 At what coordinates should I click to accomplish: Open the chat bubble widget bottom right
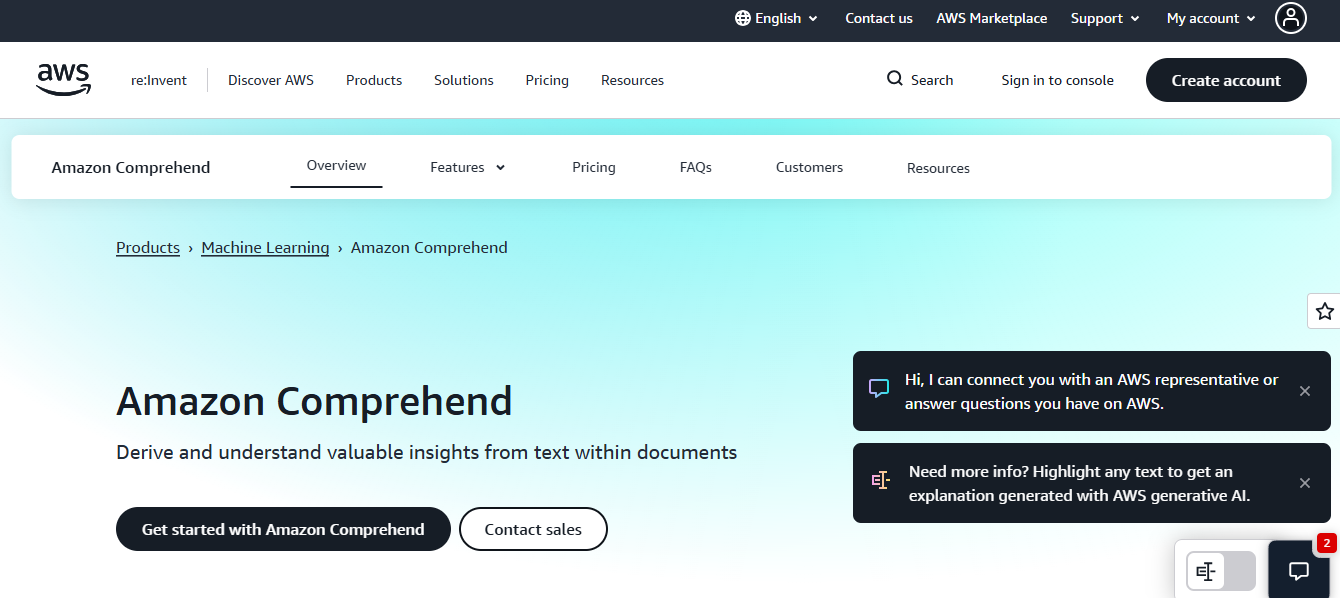pyautogui.click(x=1297, y=571)
